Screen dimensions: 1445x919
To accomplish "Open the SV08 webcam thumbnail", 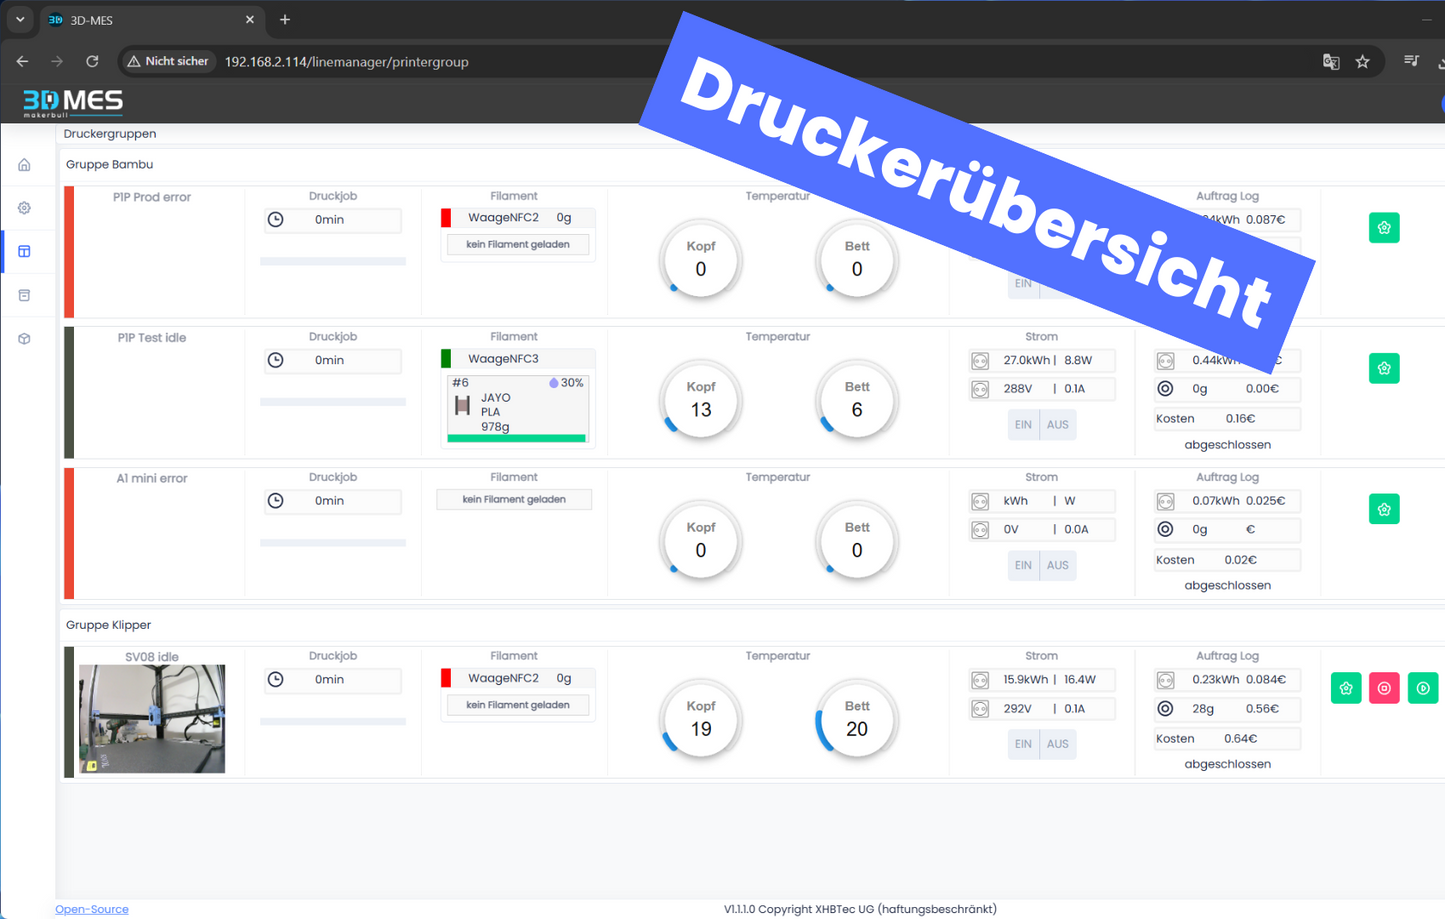I will click(x=152, y=718).
